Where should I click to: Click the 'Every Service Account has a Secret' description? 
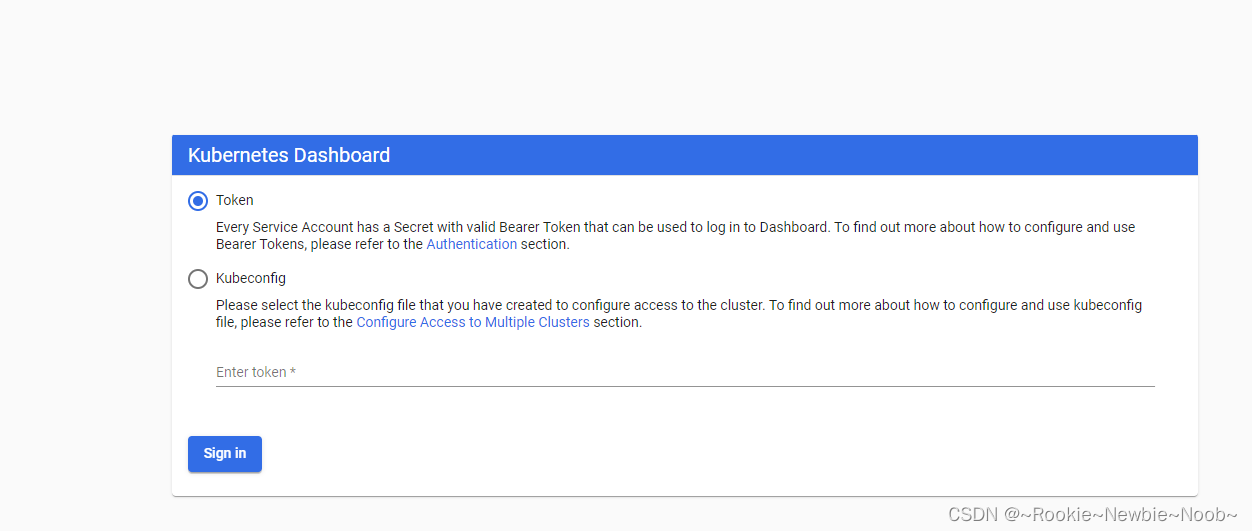(x=676, y=235)
